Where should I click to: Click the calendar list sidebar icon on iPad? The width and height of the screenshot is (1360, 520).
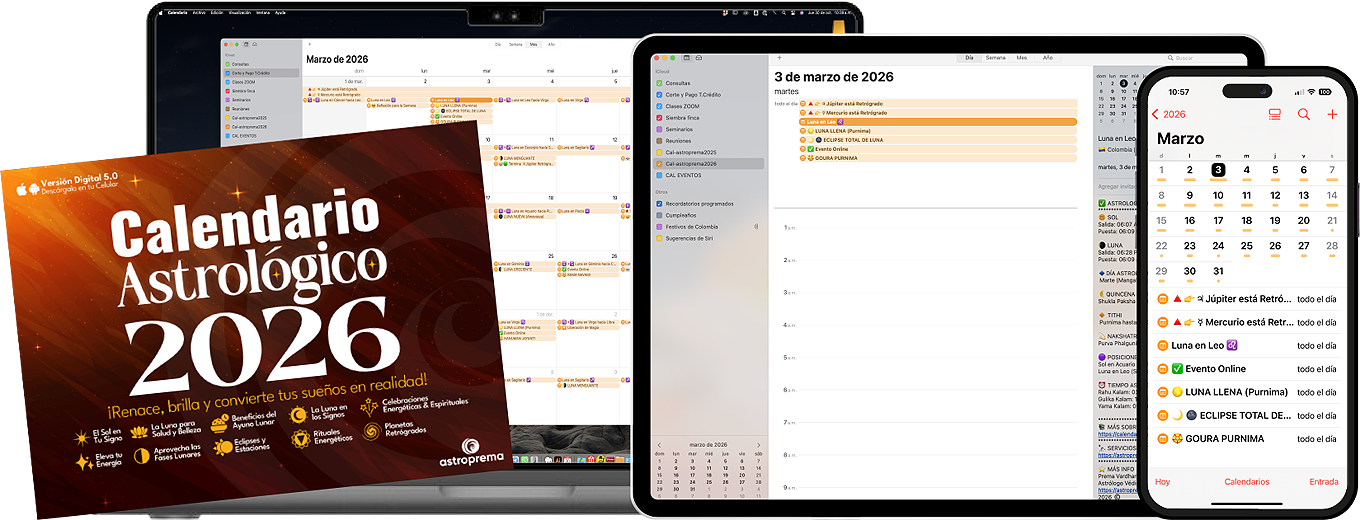point(686,58)
